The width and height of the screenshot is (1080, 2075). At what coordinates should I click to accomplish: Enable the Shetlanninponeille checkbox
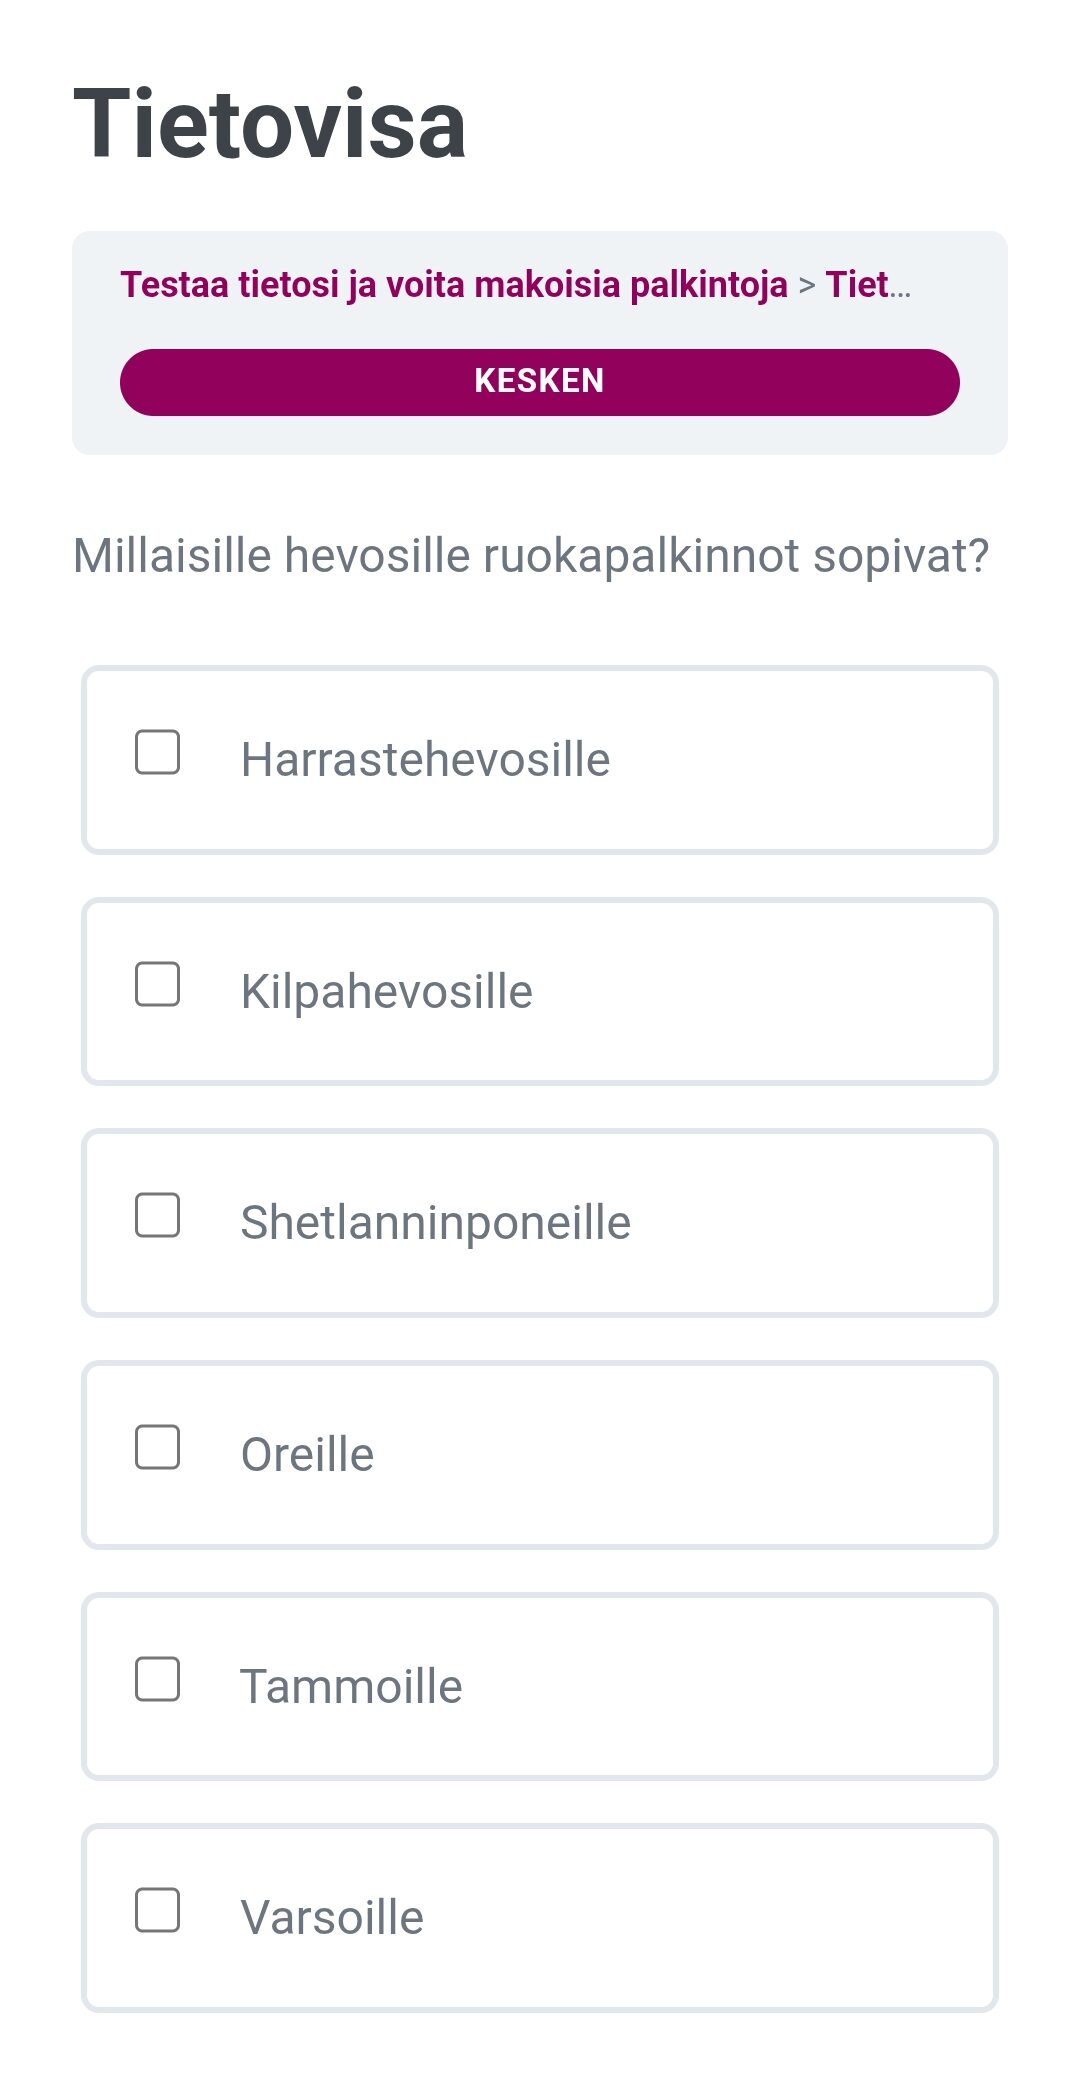tap(158, 1216)
